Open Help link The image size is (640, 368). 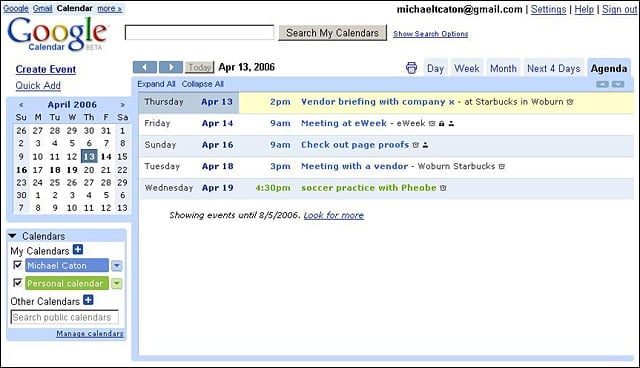(584, 9)
